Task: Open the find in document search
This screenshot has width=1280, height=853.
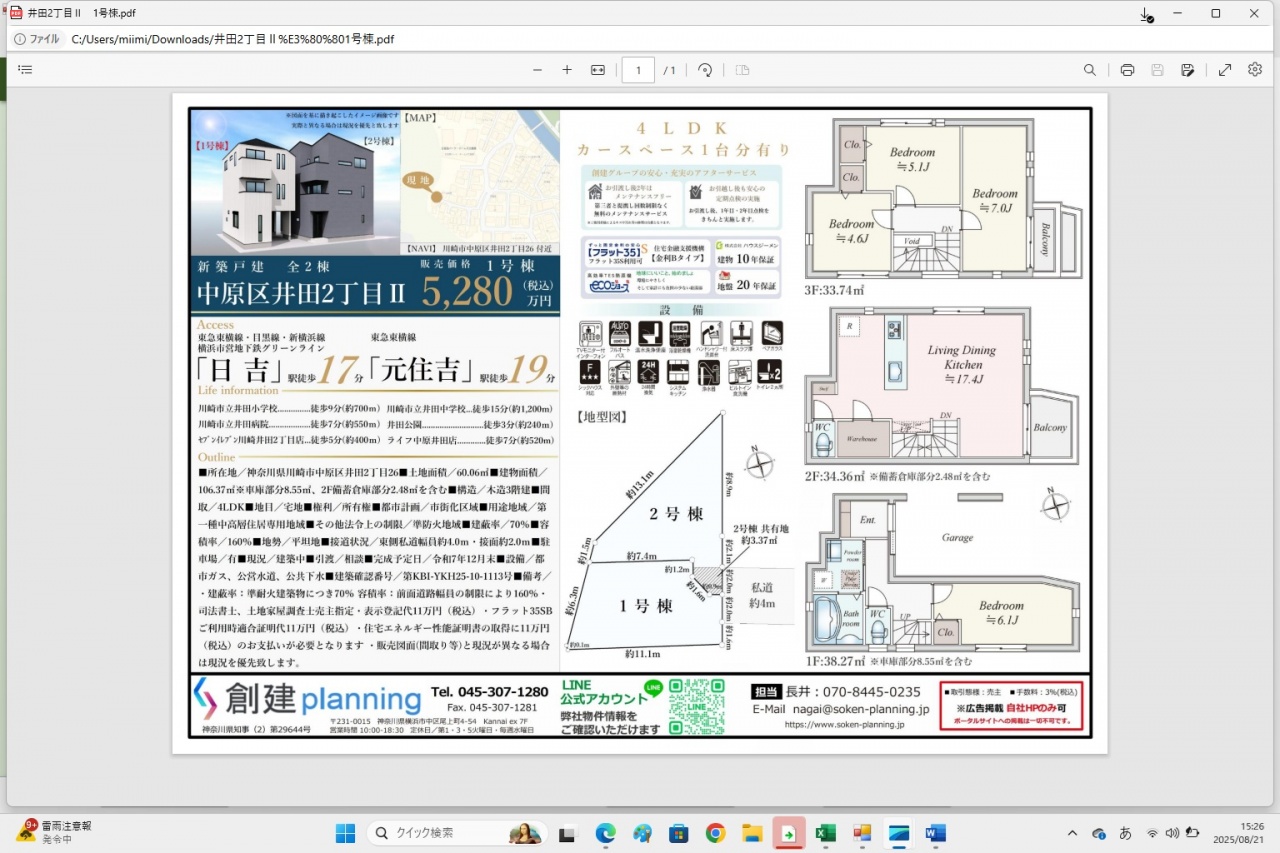Action: tap(1090, 70)
